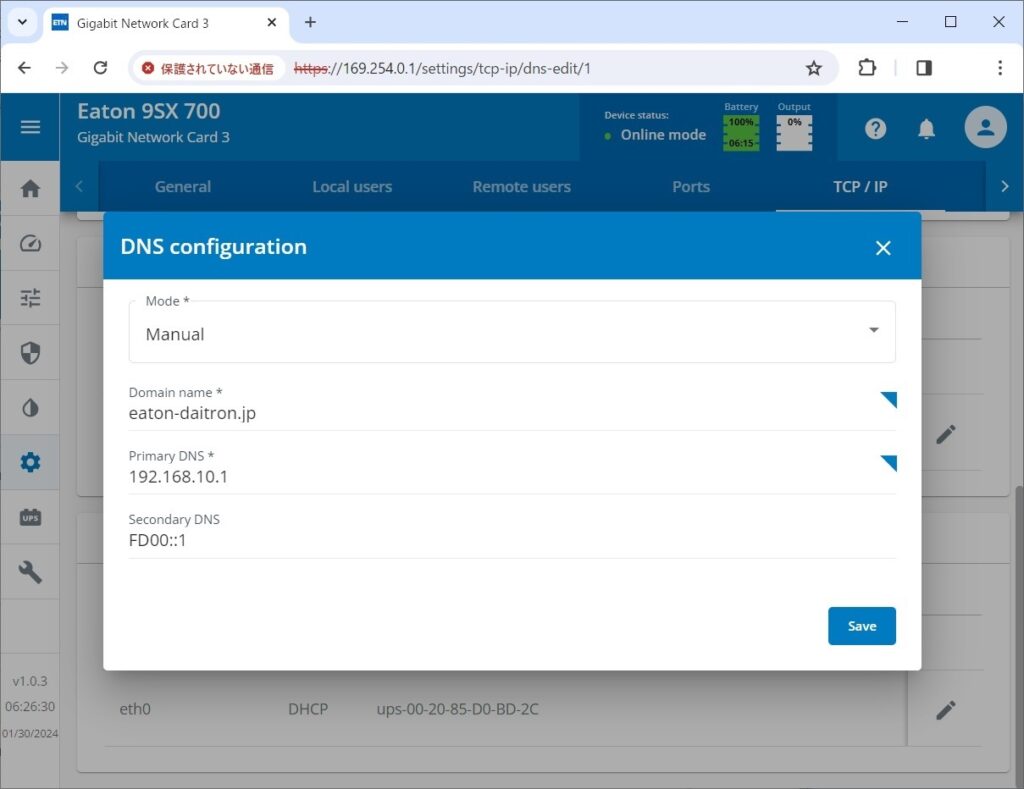This screenshot has height=789, width=1024.
Task: Open the UPS card icon in sidebar
Action: 30,517
